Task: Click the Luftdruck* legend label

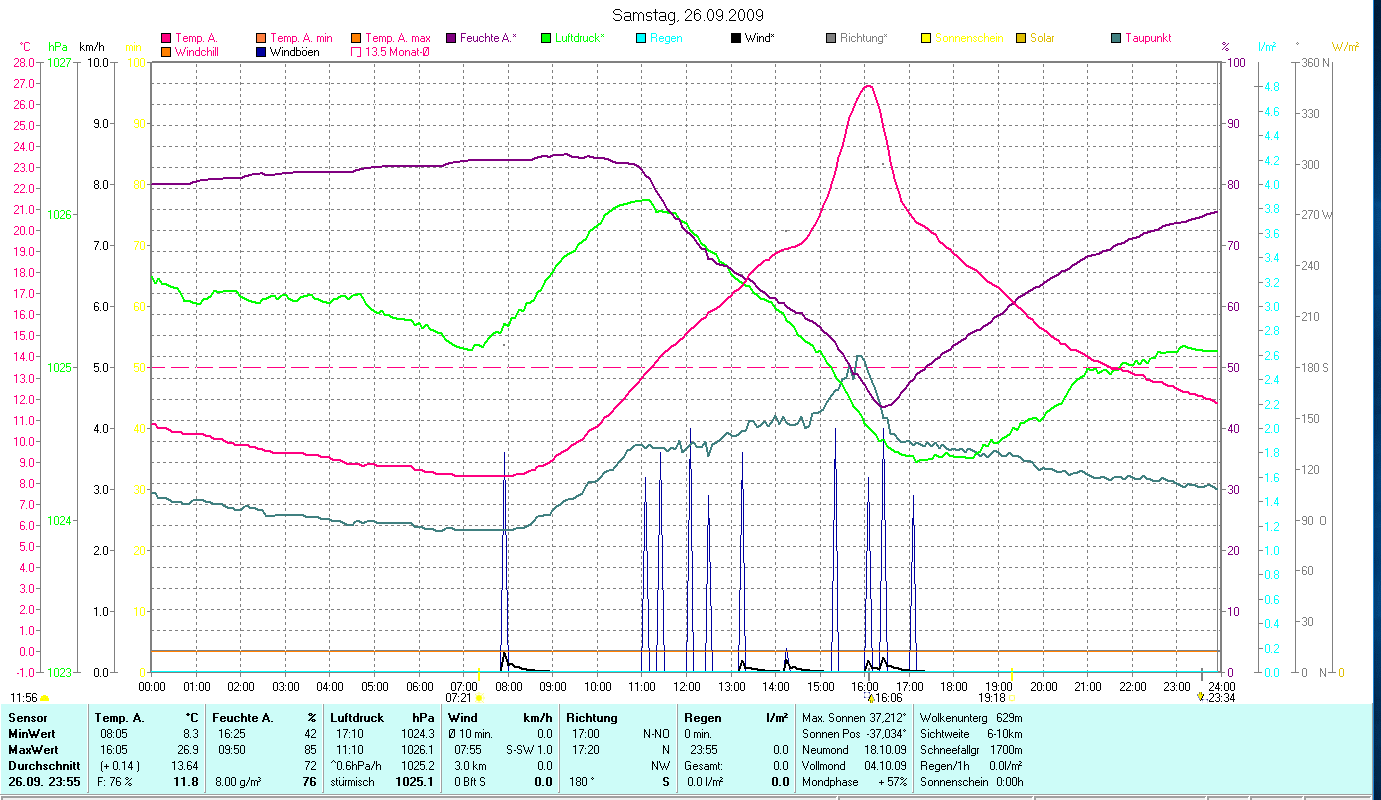Action: pyautogui.click(x=580, y=38)
